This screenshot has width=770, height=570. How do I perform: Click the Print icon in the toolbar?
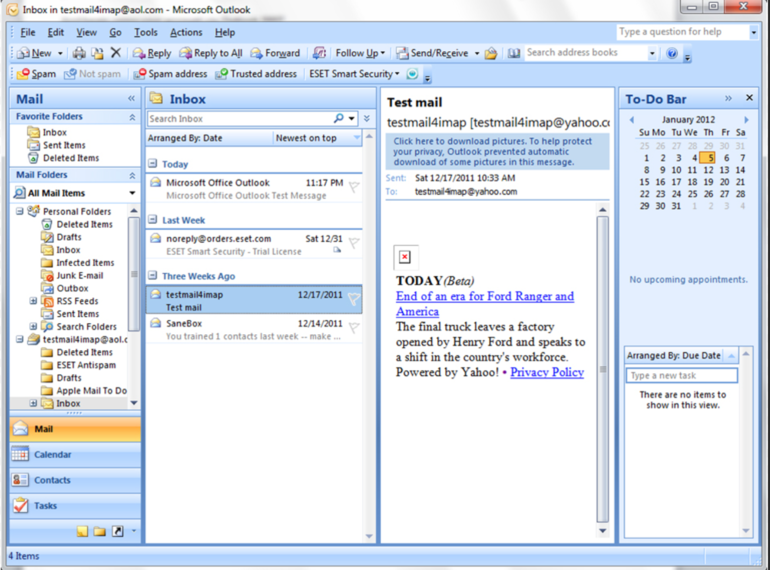point(79,53)
